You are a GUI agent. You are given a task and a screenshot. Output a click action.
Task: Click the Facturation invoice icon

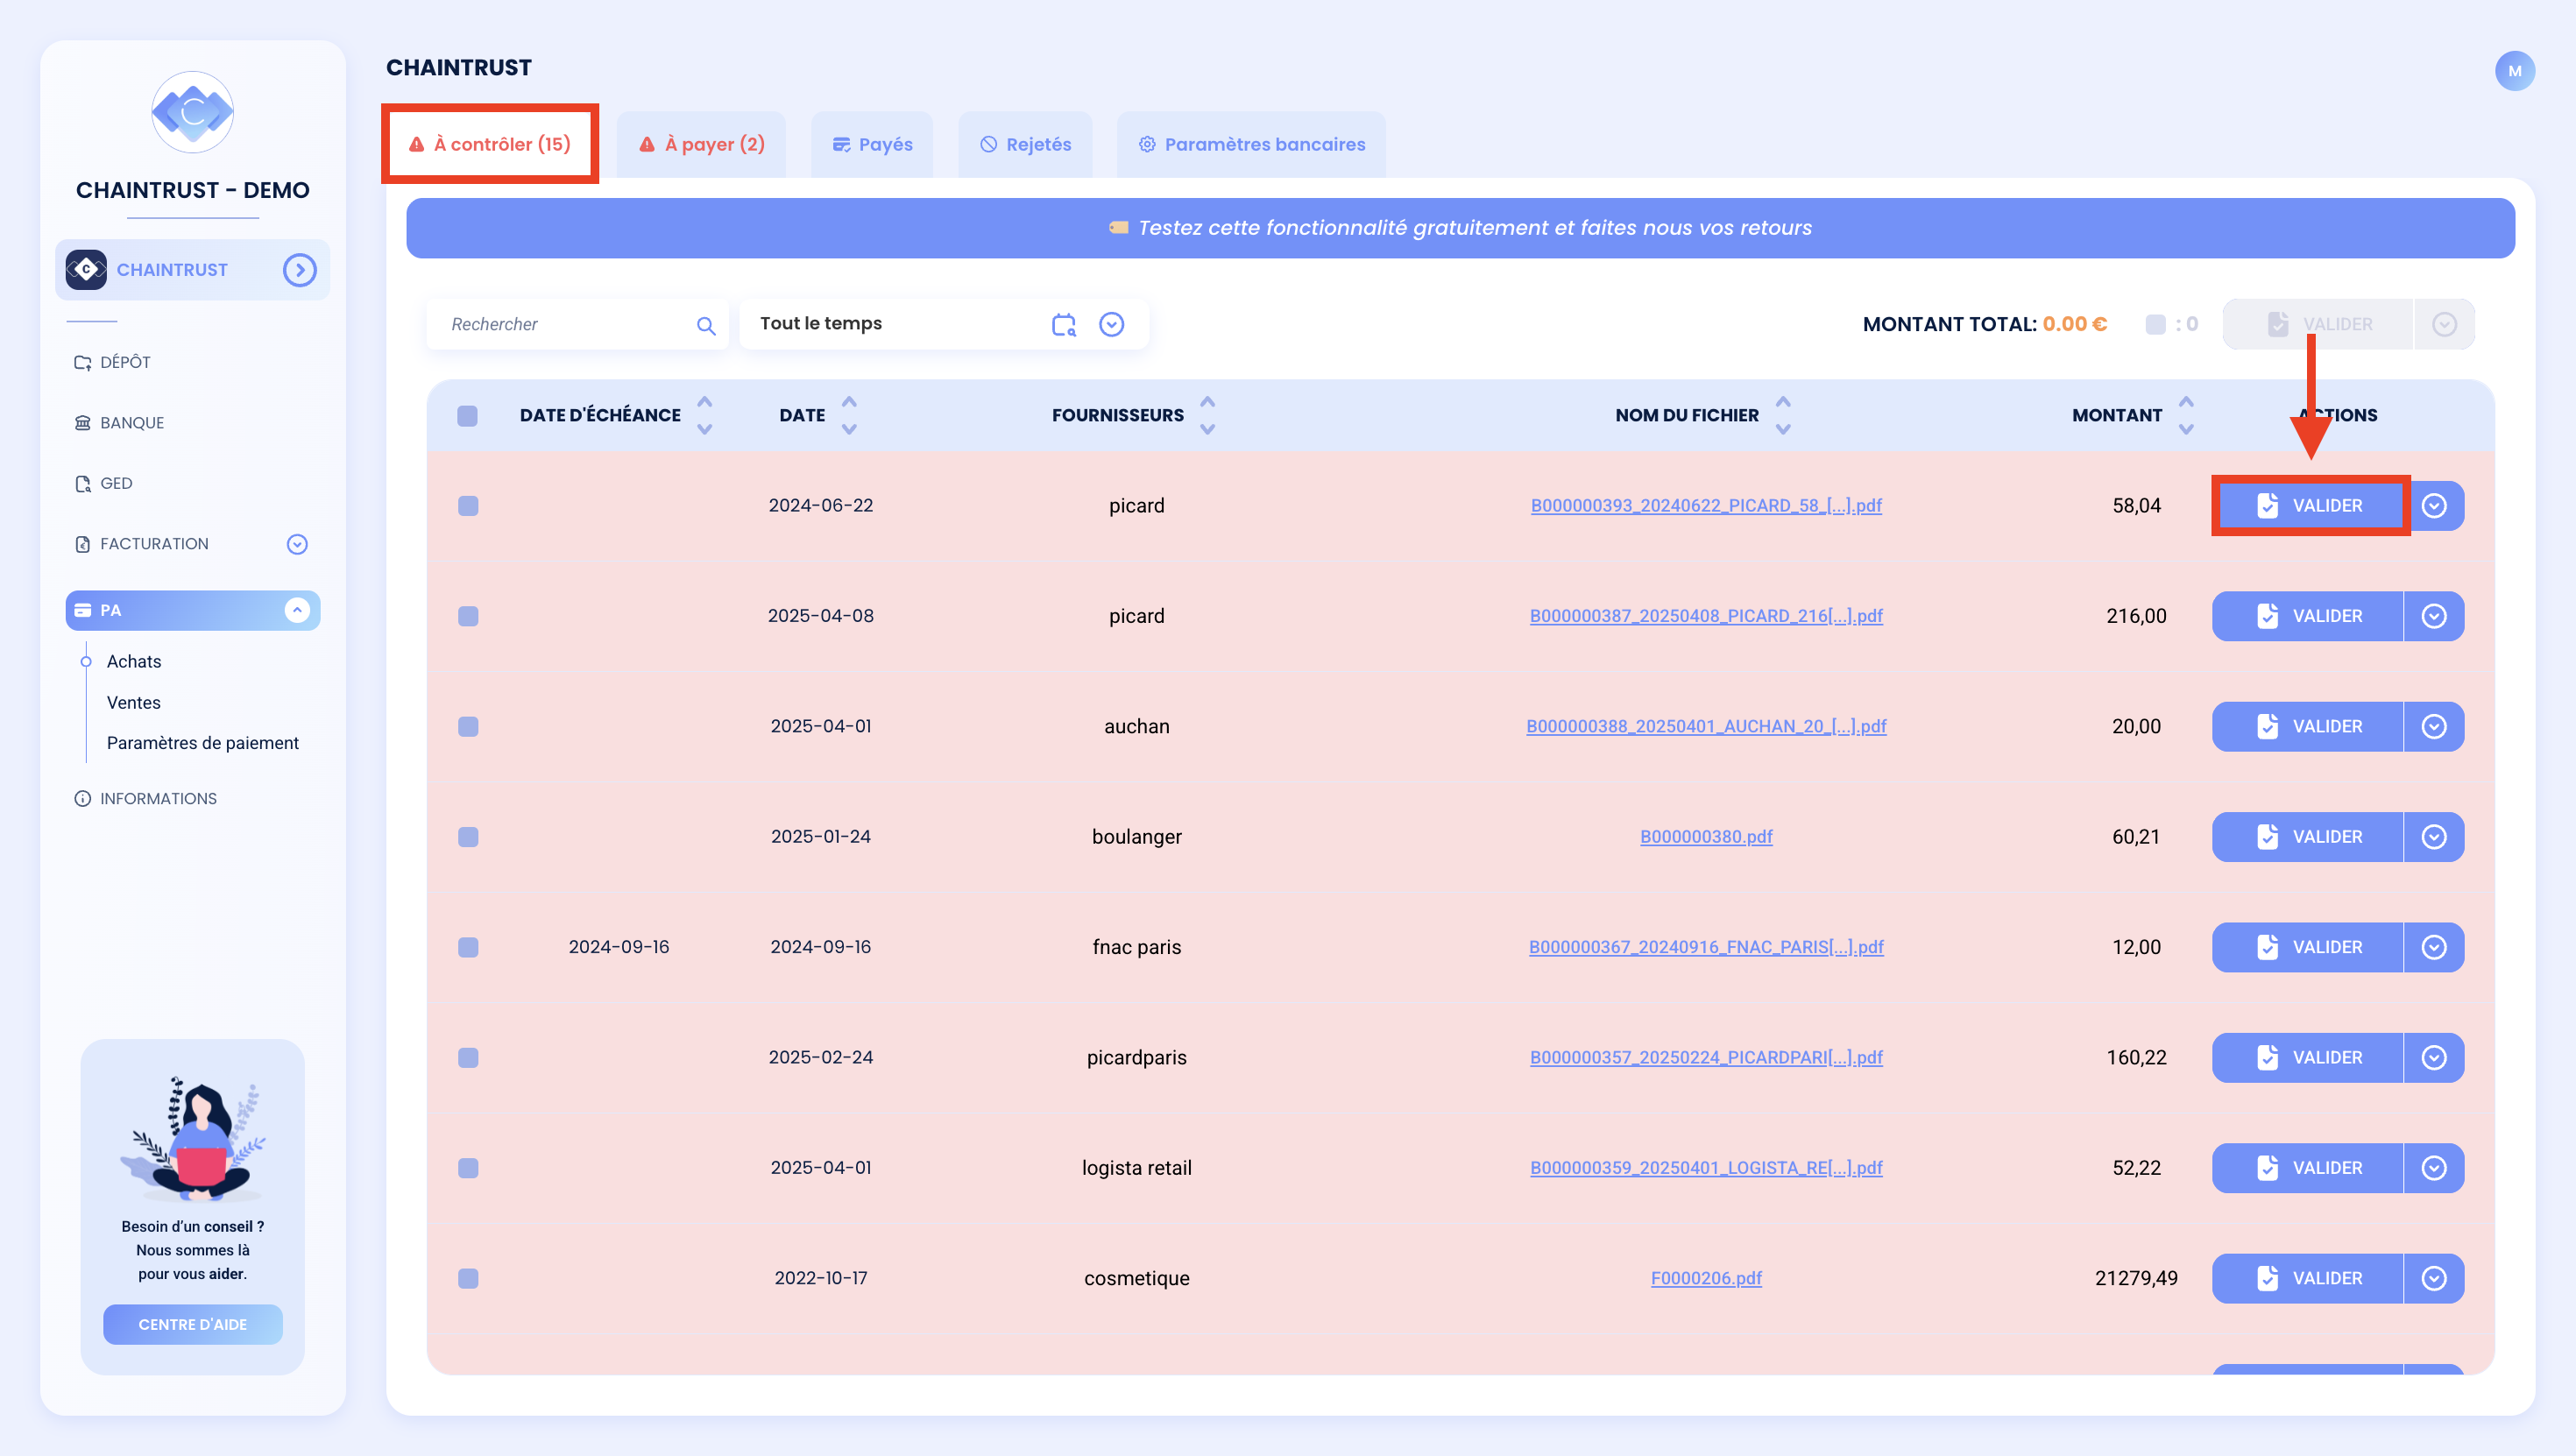pyautogui.click(x=83, y=544)
